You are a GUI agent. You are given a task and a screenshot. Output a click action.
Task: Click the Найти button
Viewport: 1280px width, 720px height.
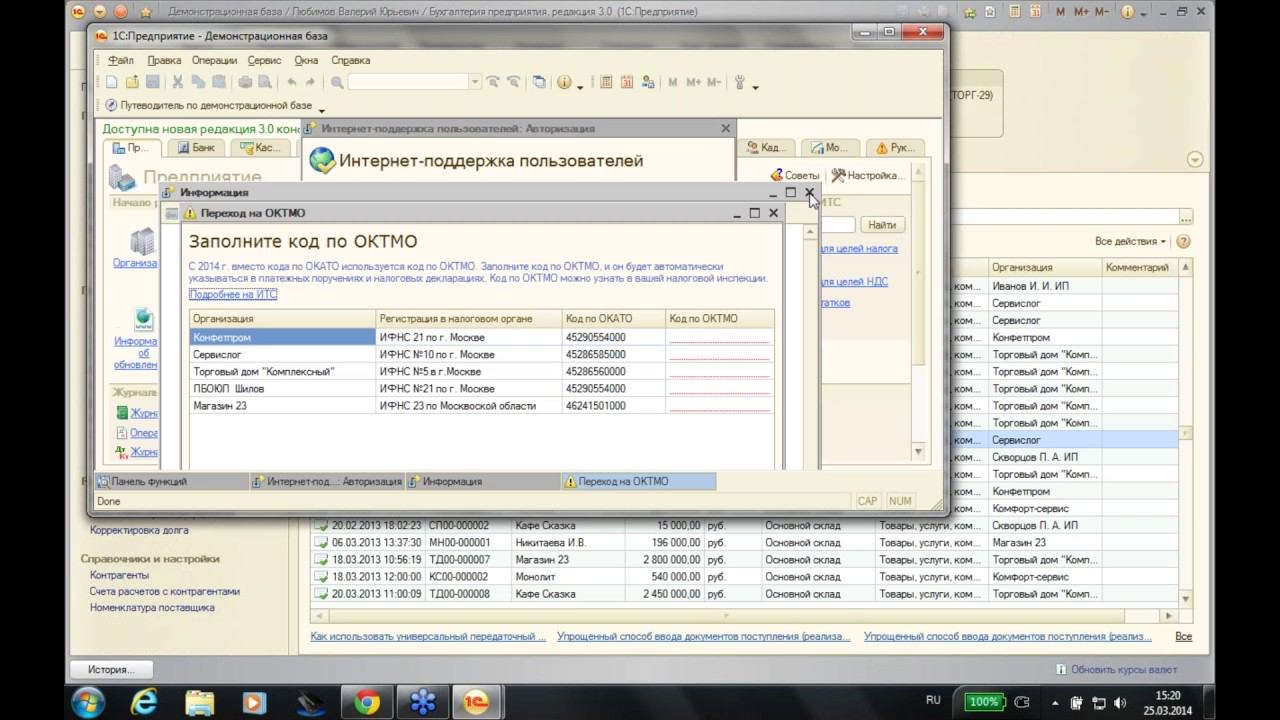coord(882,225)
